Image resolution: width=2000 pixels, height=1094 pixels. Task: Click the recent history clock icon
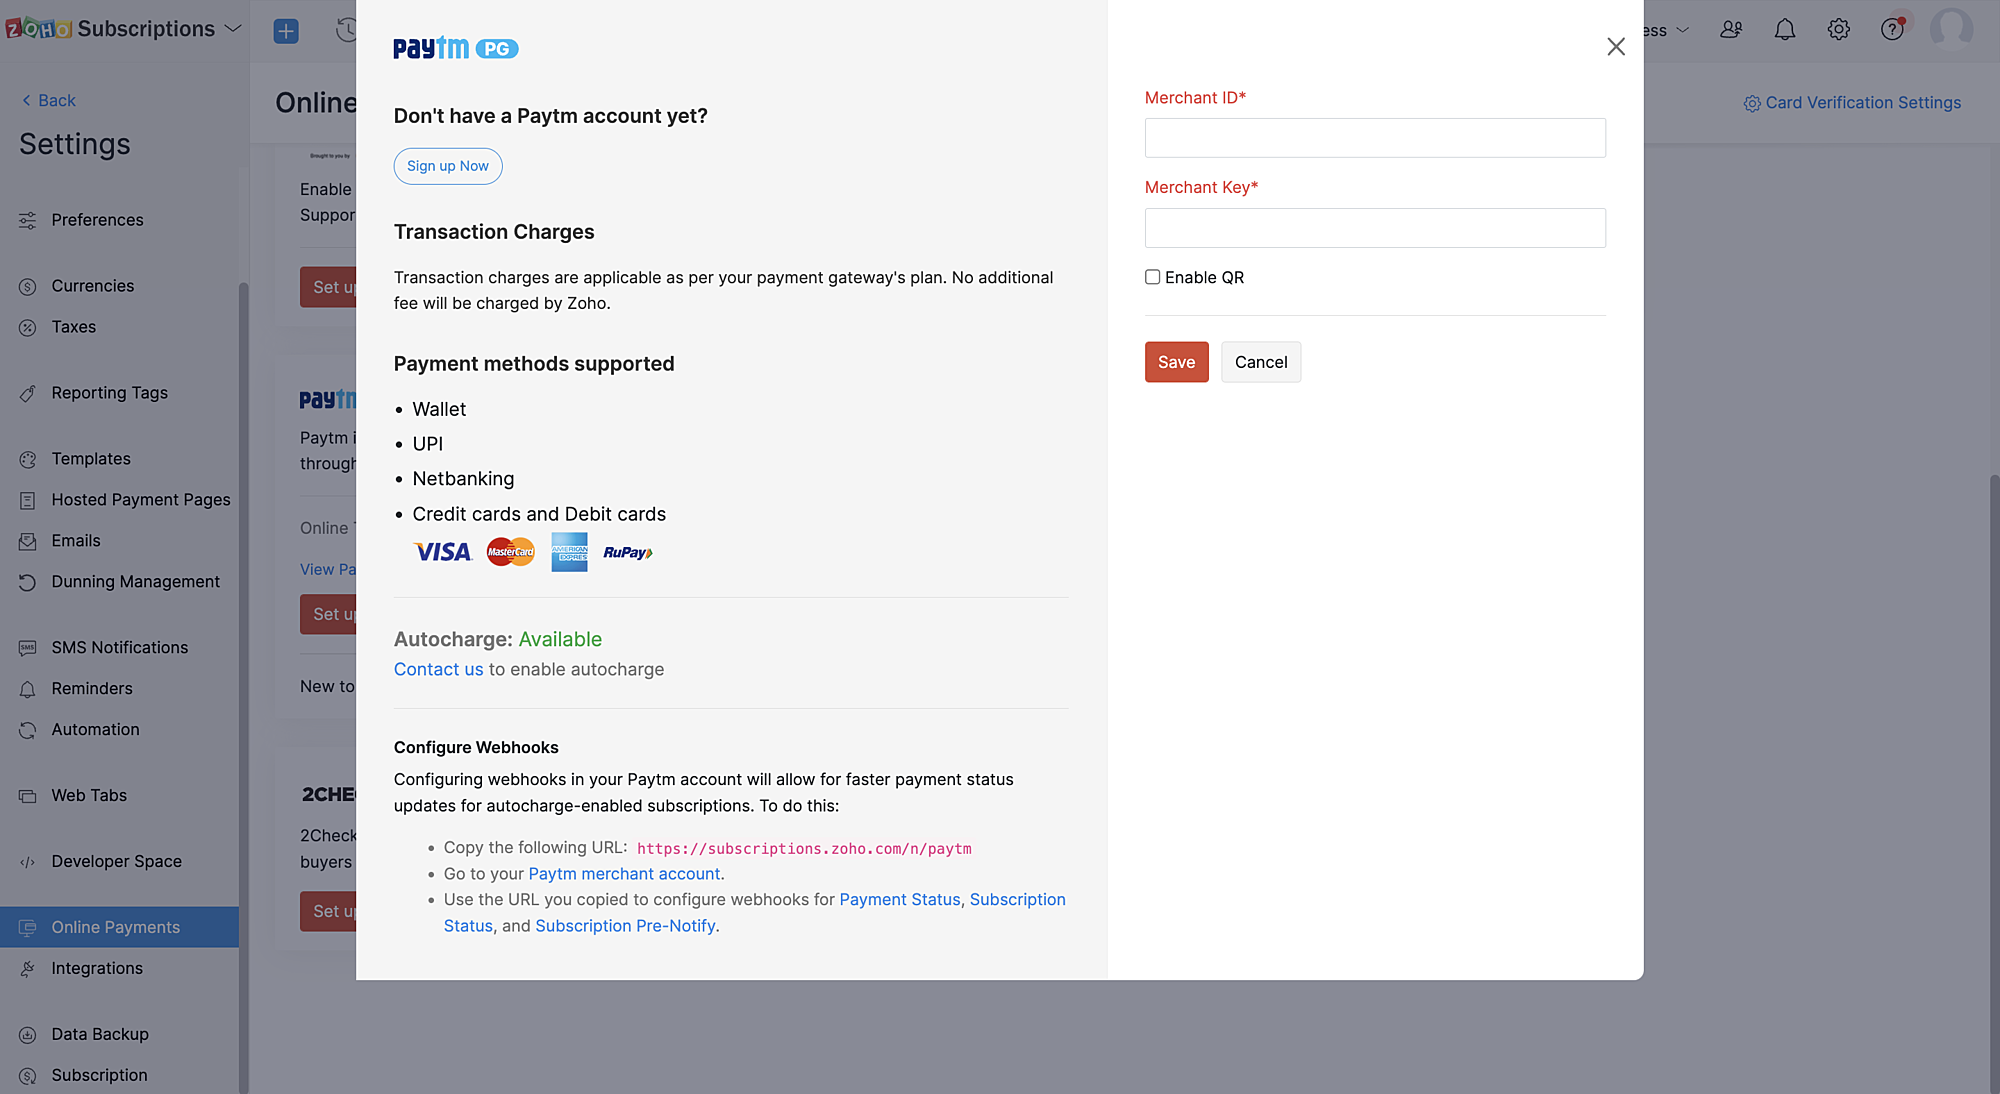(346, 30)
